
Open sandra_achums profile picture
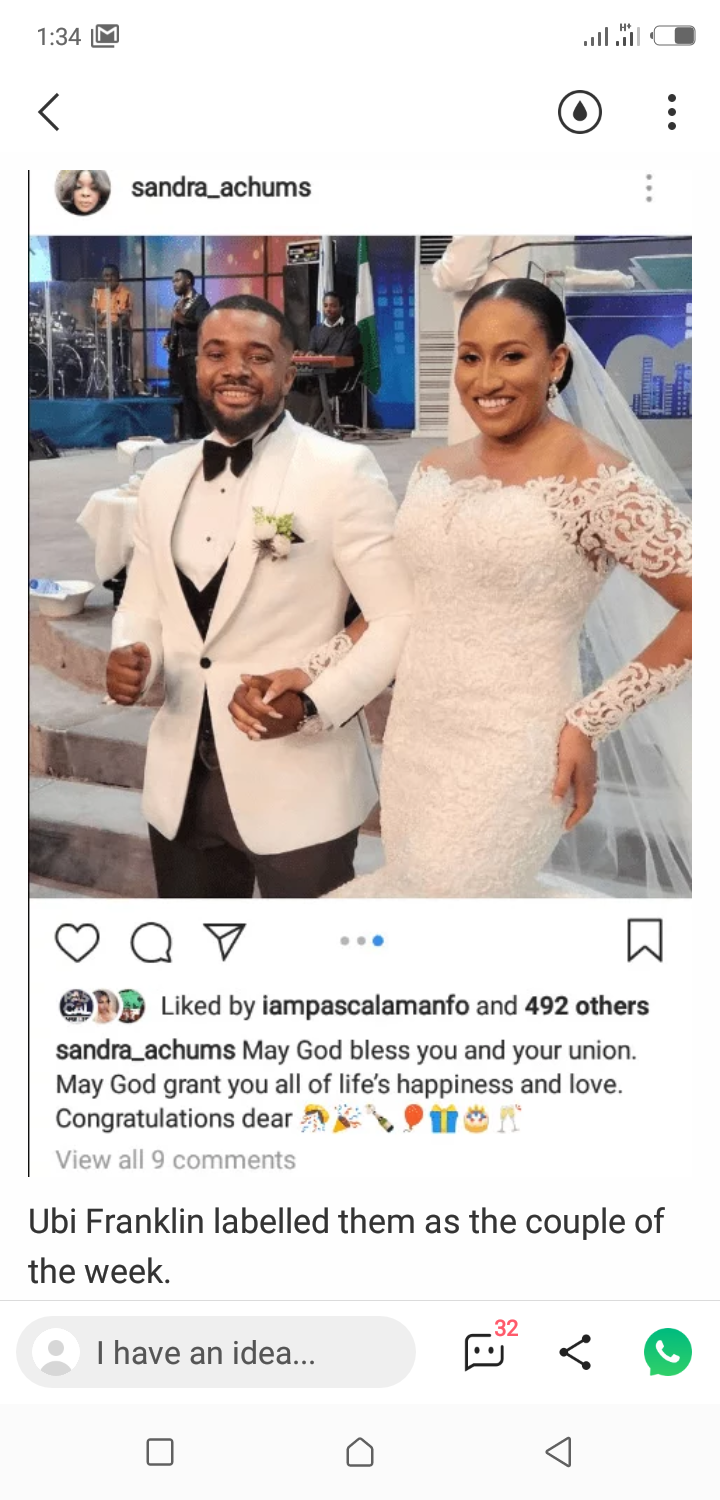[x=83, y=190]
